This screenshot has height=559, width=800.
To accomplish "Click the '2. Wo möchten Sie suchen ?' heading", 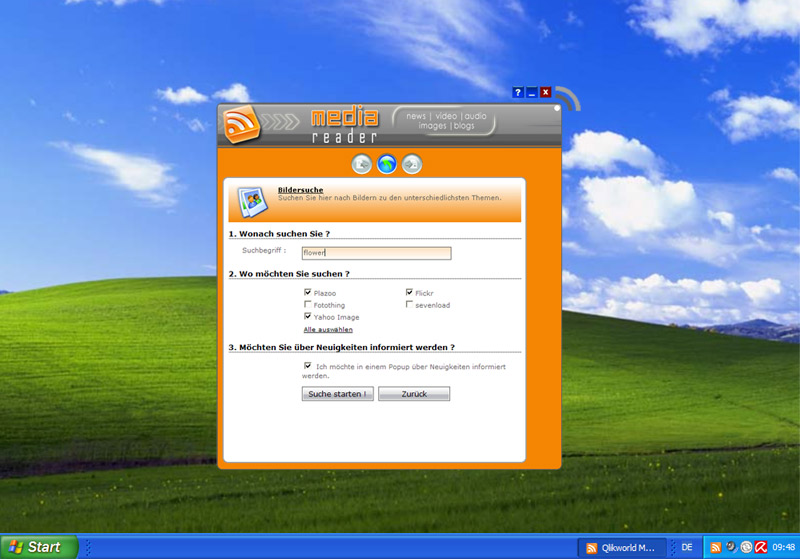I will coord(289,274).
